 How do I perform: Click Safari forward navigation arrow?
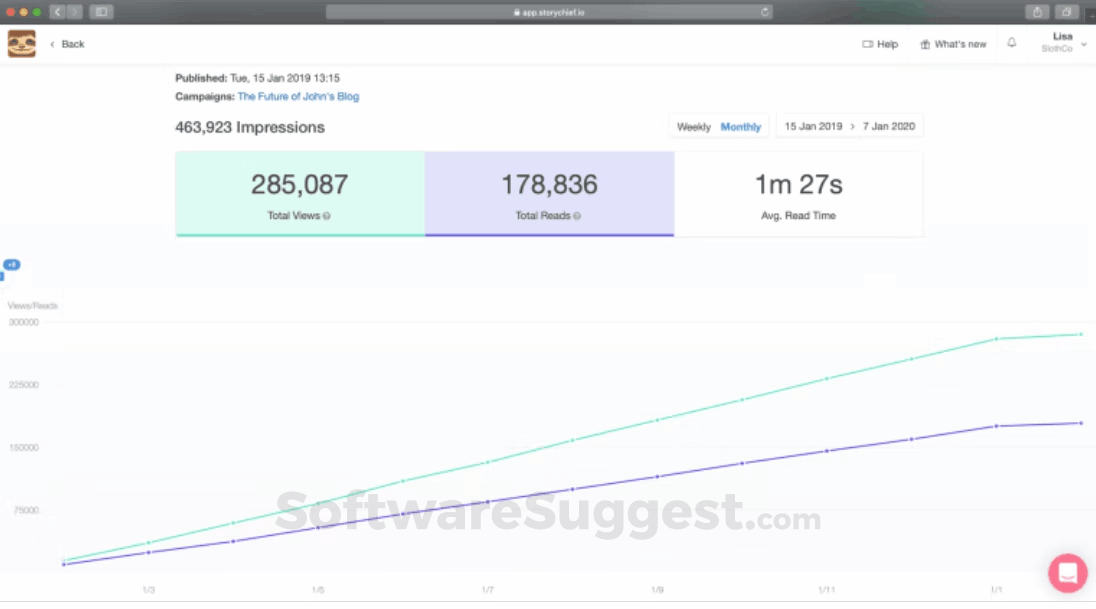pyautogui.click(x=74, y=12)
